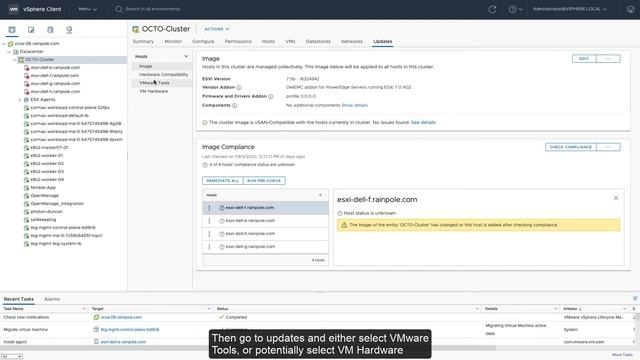Viewport: 640px width, 360px height.
Task: Click the OCTO-Cluster cluster icon in header
Action: point(136,29)
